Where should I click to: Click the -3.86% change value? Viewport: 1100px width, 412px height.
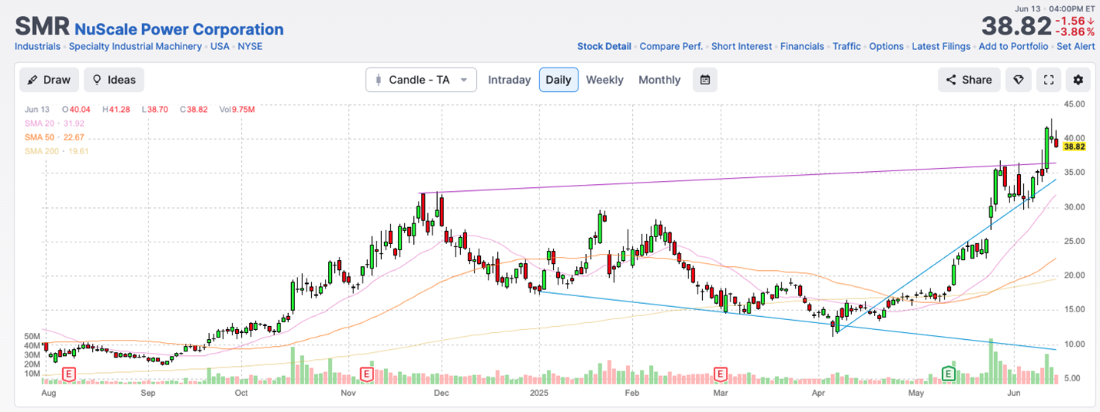pos(1075,32)
